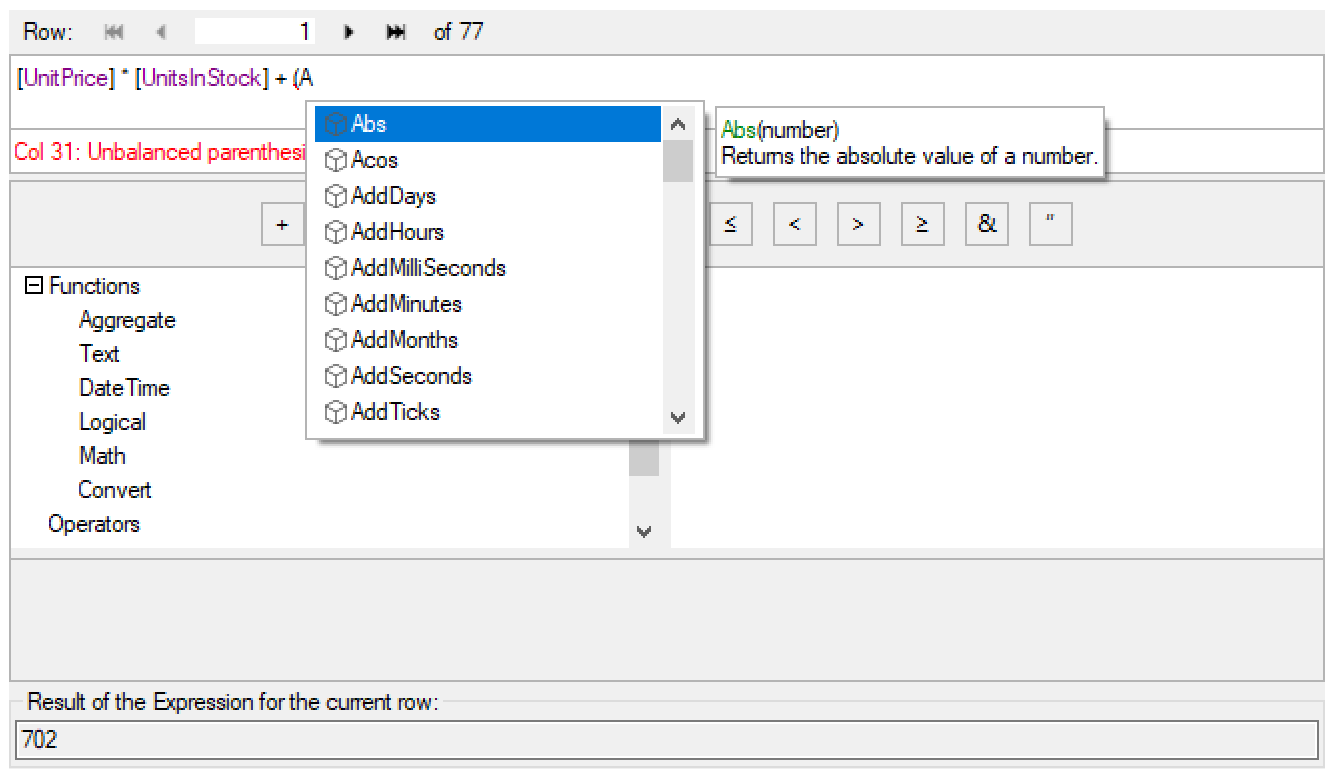Click the plus operator button

pyautogui.click(x=282, y=224)
